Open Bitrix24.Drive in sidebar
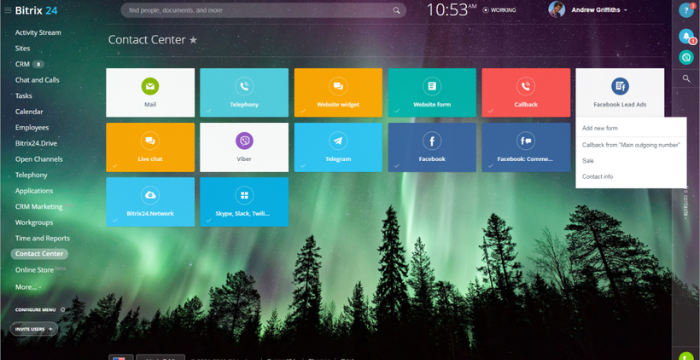The height and width of the screenshot is (360, 700). point(36,143)
